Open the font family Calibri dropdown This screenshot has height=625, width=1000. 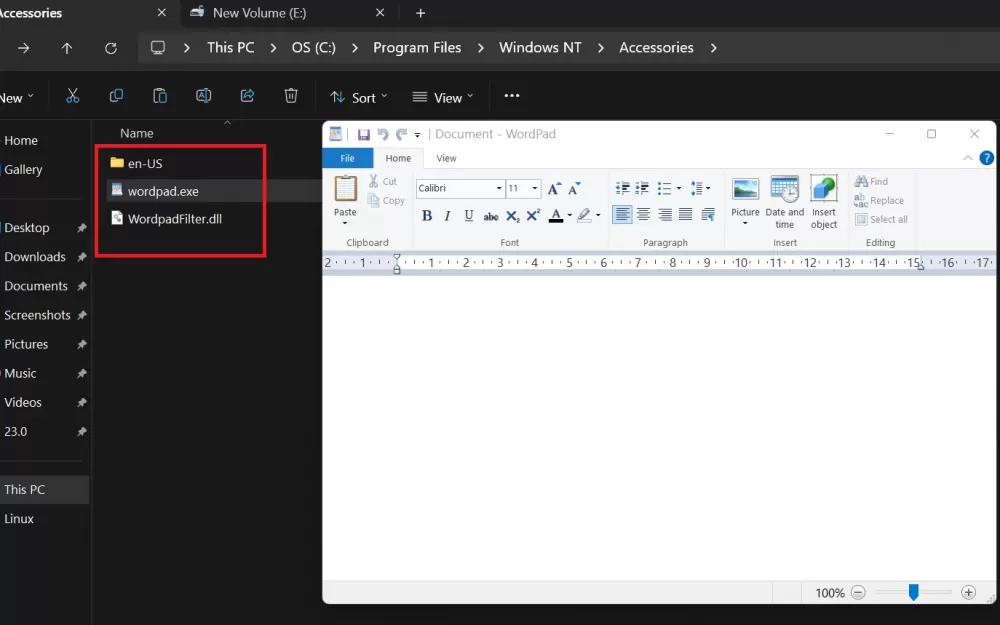[x=499, y=188]
